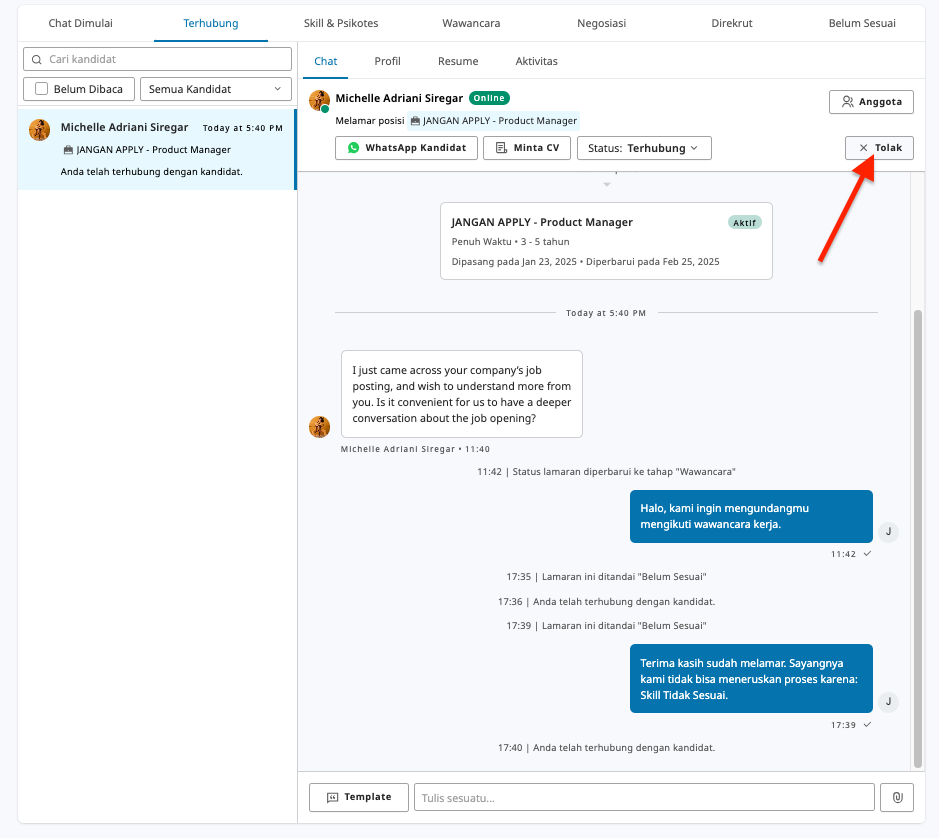Click the J sender avatar at 17:39
Viewport: 939px width, 838px height.
[888, 701]
